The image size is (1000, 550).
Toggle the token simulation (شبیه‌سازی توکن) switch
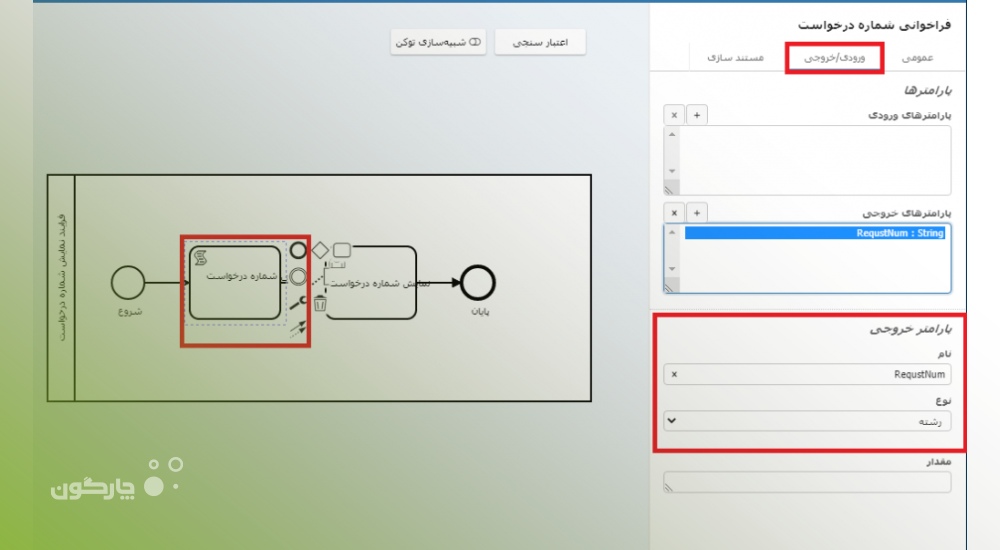point(438,42)
